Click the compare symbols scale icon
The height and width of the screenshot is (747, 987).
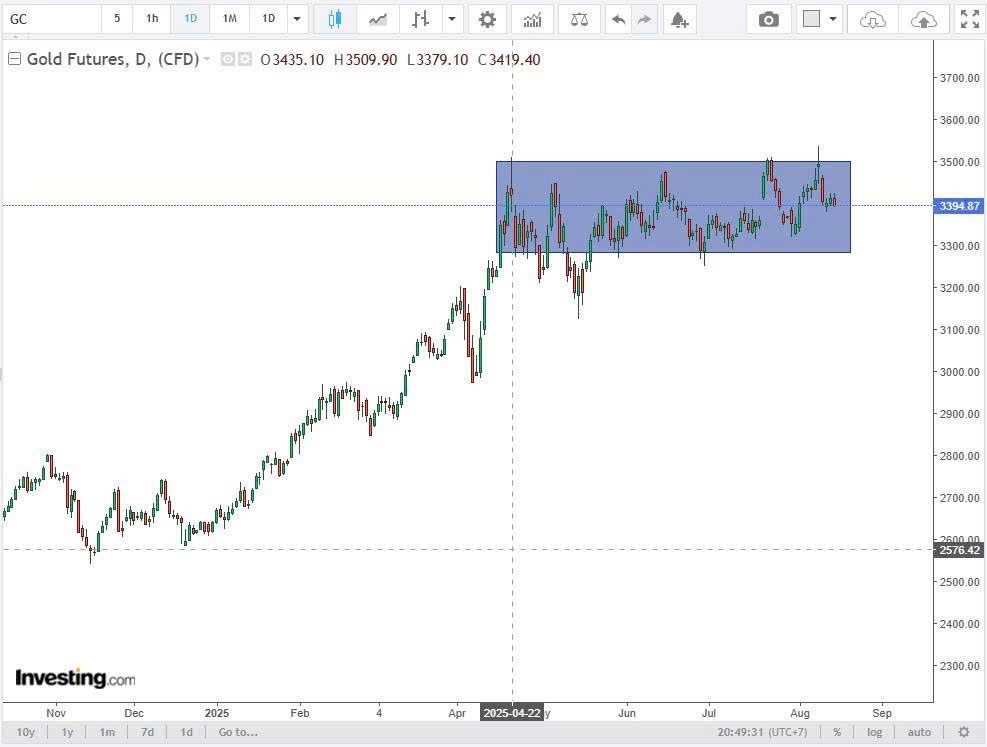pyautogui.click(x=579, y=19)
